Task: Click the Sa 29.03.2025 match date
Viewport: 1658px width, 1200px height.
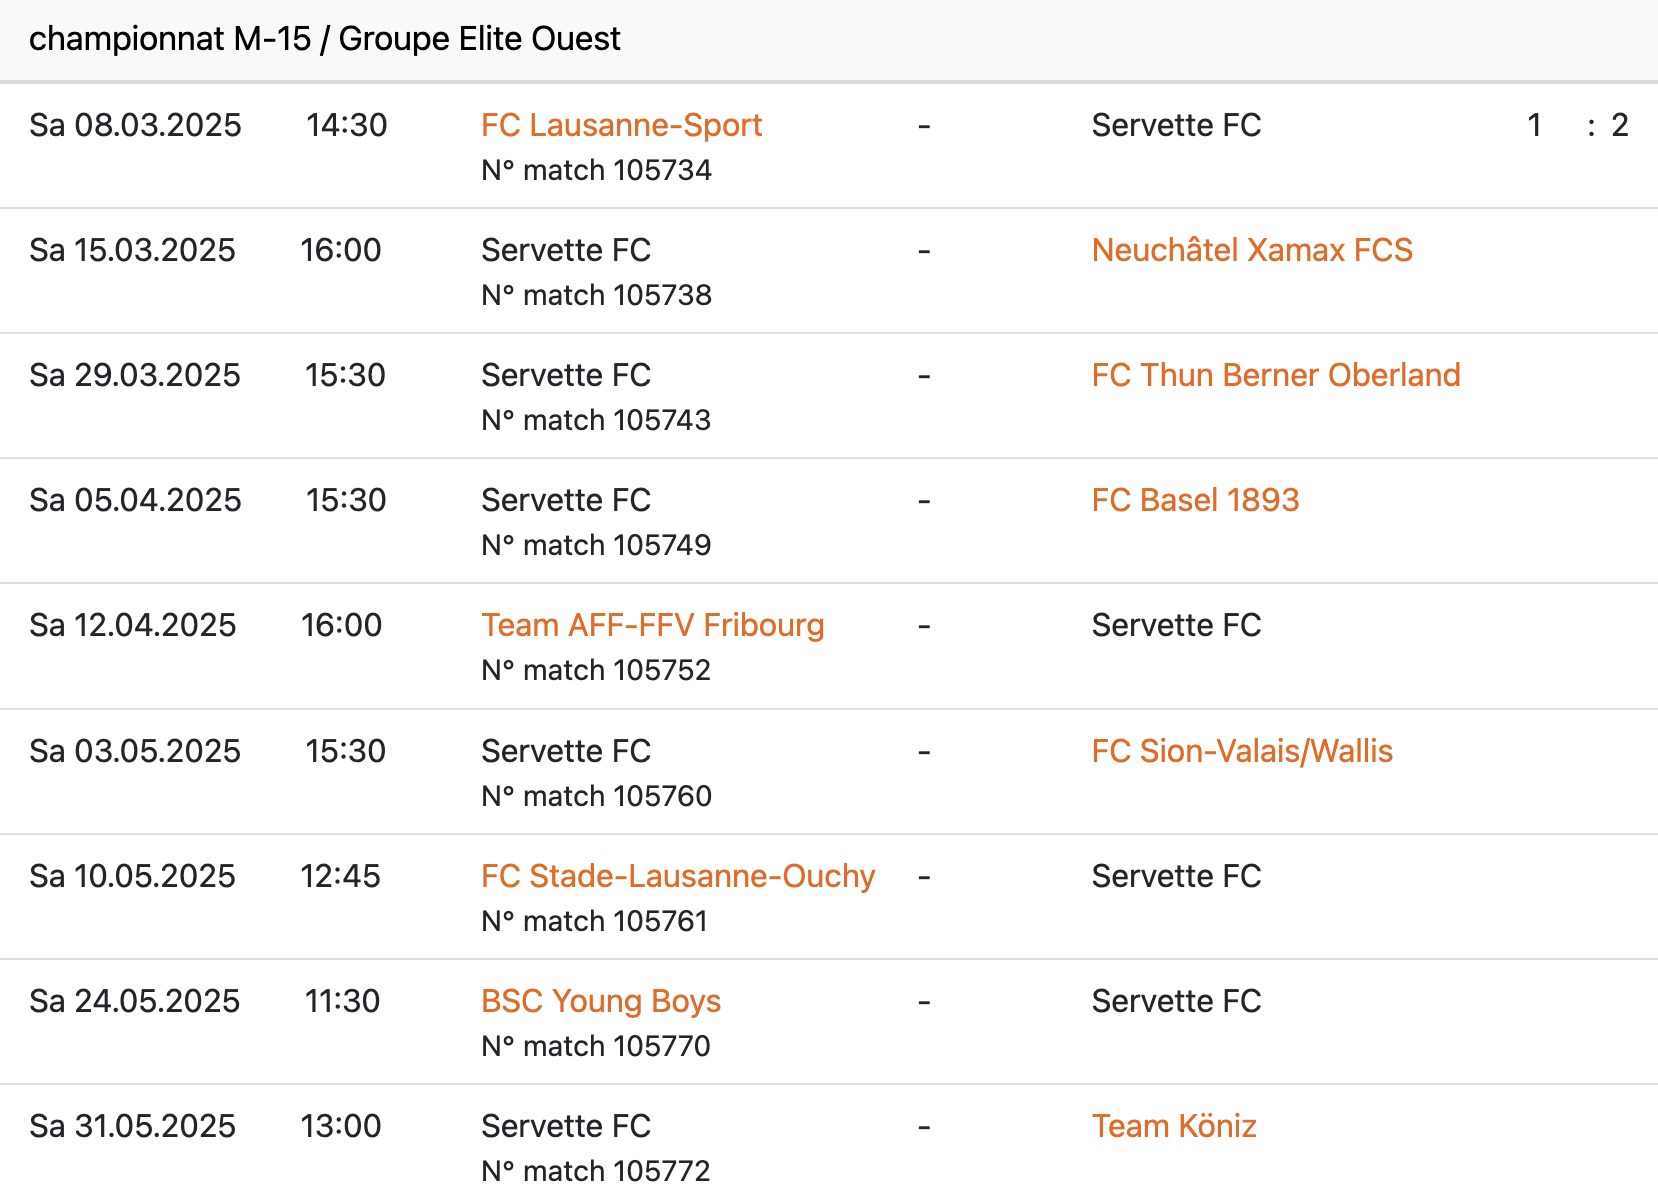Action: [135, 375]
